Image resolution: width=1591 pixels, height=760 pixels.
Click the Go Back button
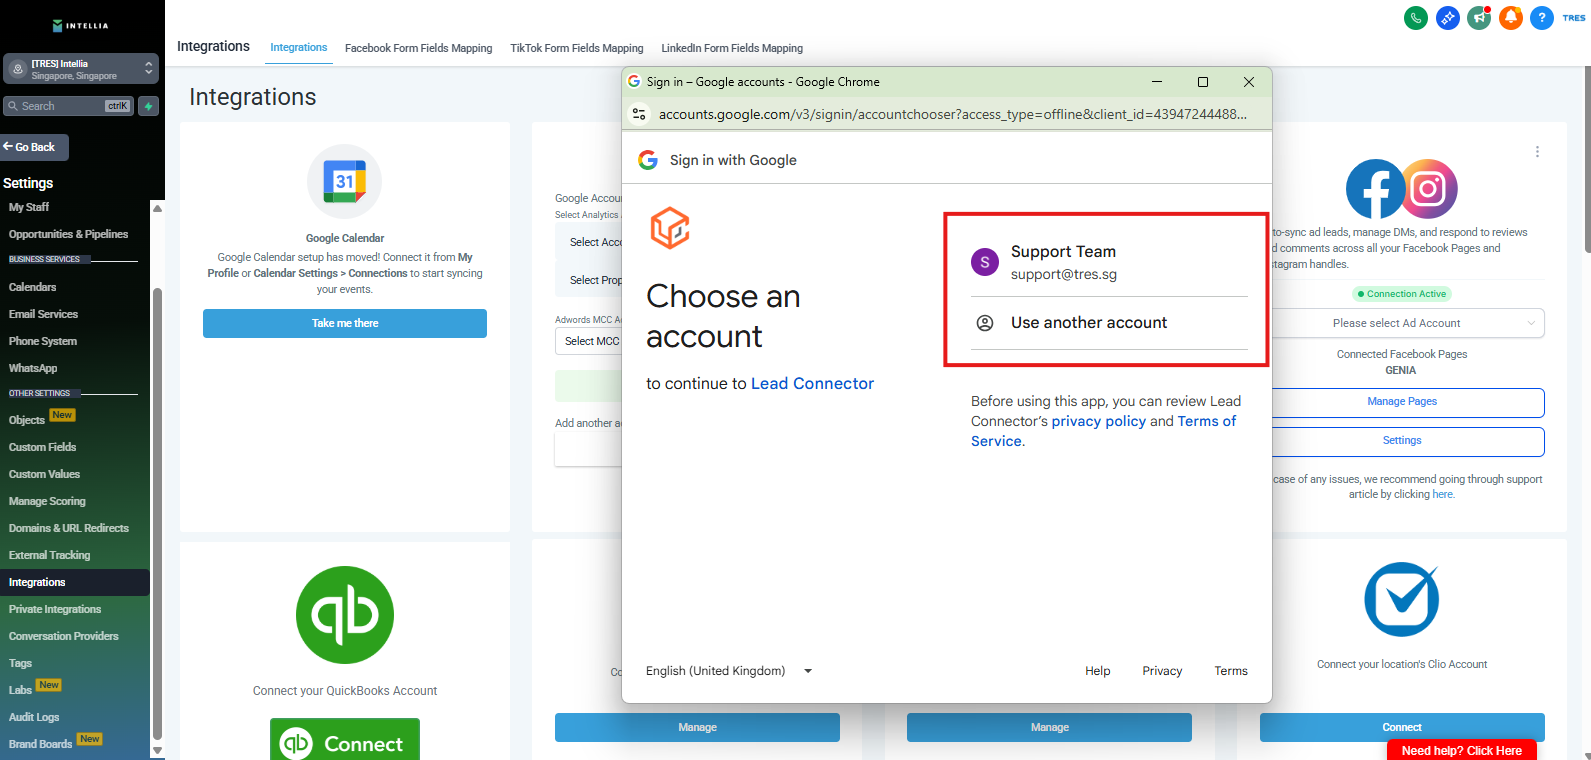pyautogui.click(x=34, y=147)
